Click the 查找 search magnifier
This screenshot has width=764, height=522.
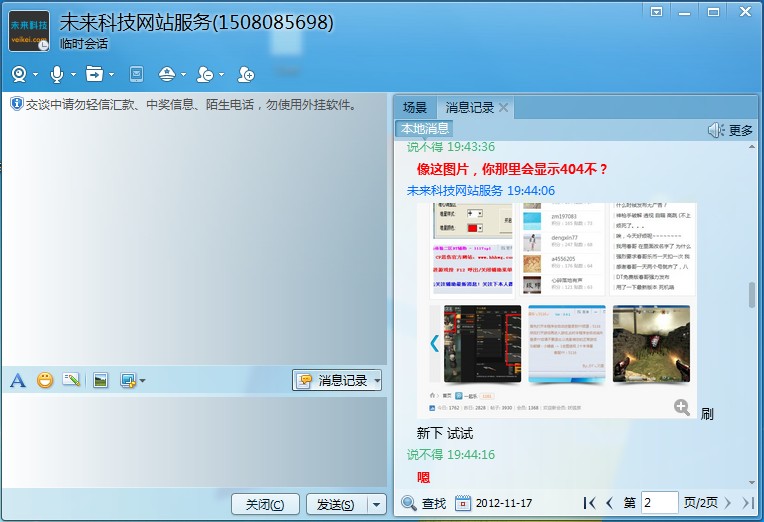423,503
